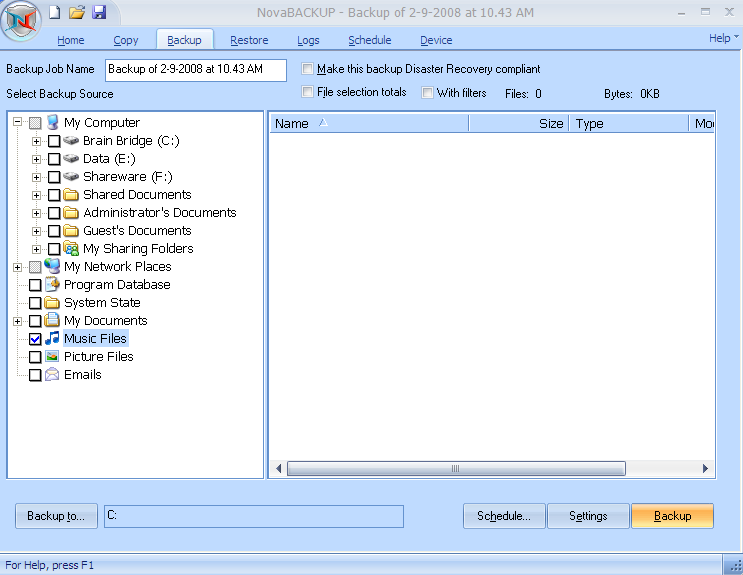Click the Brain Bridge (C:) drive icon
The height and width of the screenshot is (575, 743).
pyautogui.click(x=71, y=140)
